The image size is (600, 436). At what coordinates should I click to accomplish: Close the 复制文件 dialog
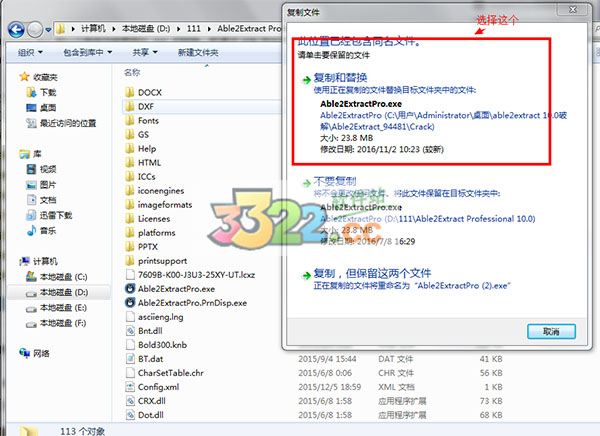[x=572, y=10]
